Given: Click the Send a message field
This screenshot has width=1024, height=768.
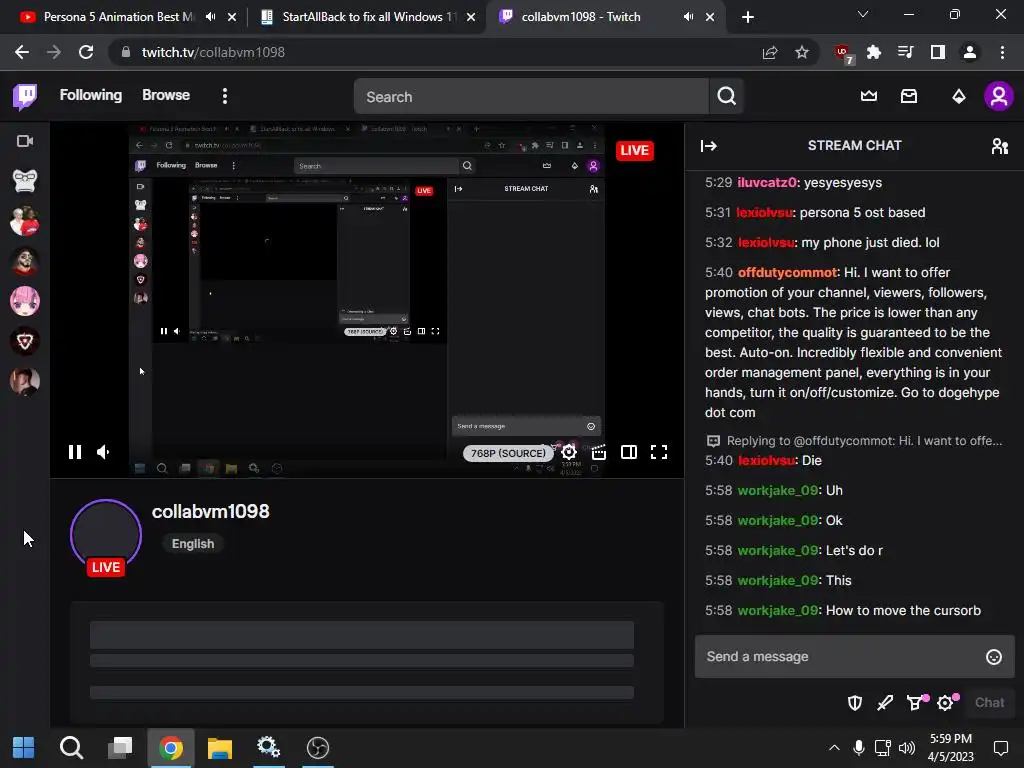Looking at the screenshot, I should [854, 656].
